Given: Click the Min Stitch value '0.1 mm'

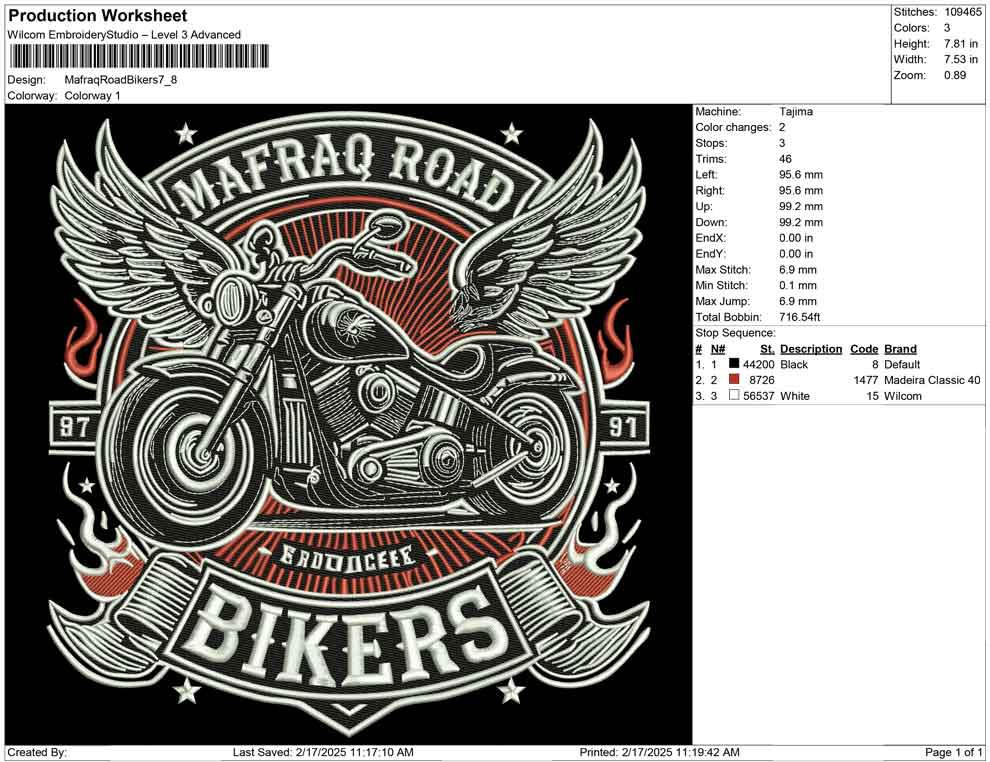Looking at the screenshot, I should pos(797,285).
